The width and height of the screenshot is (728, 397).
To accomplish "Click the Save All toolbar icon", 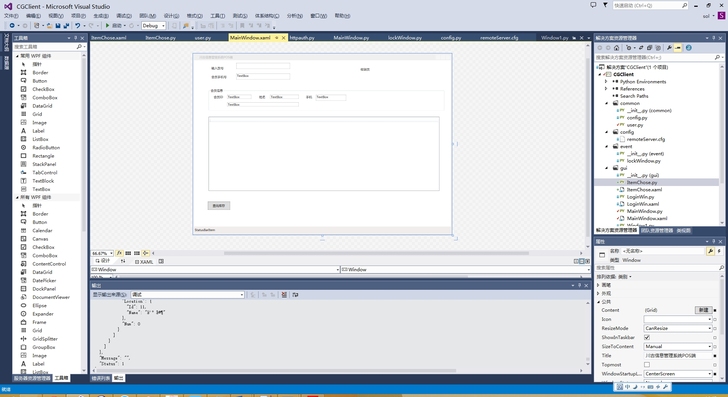I will tap(66, 26).
